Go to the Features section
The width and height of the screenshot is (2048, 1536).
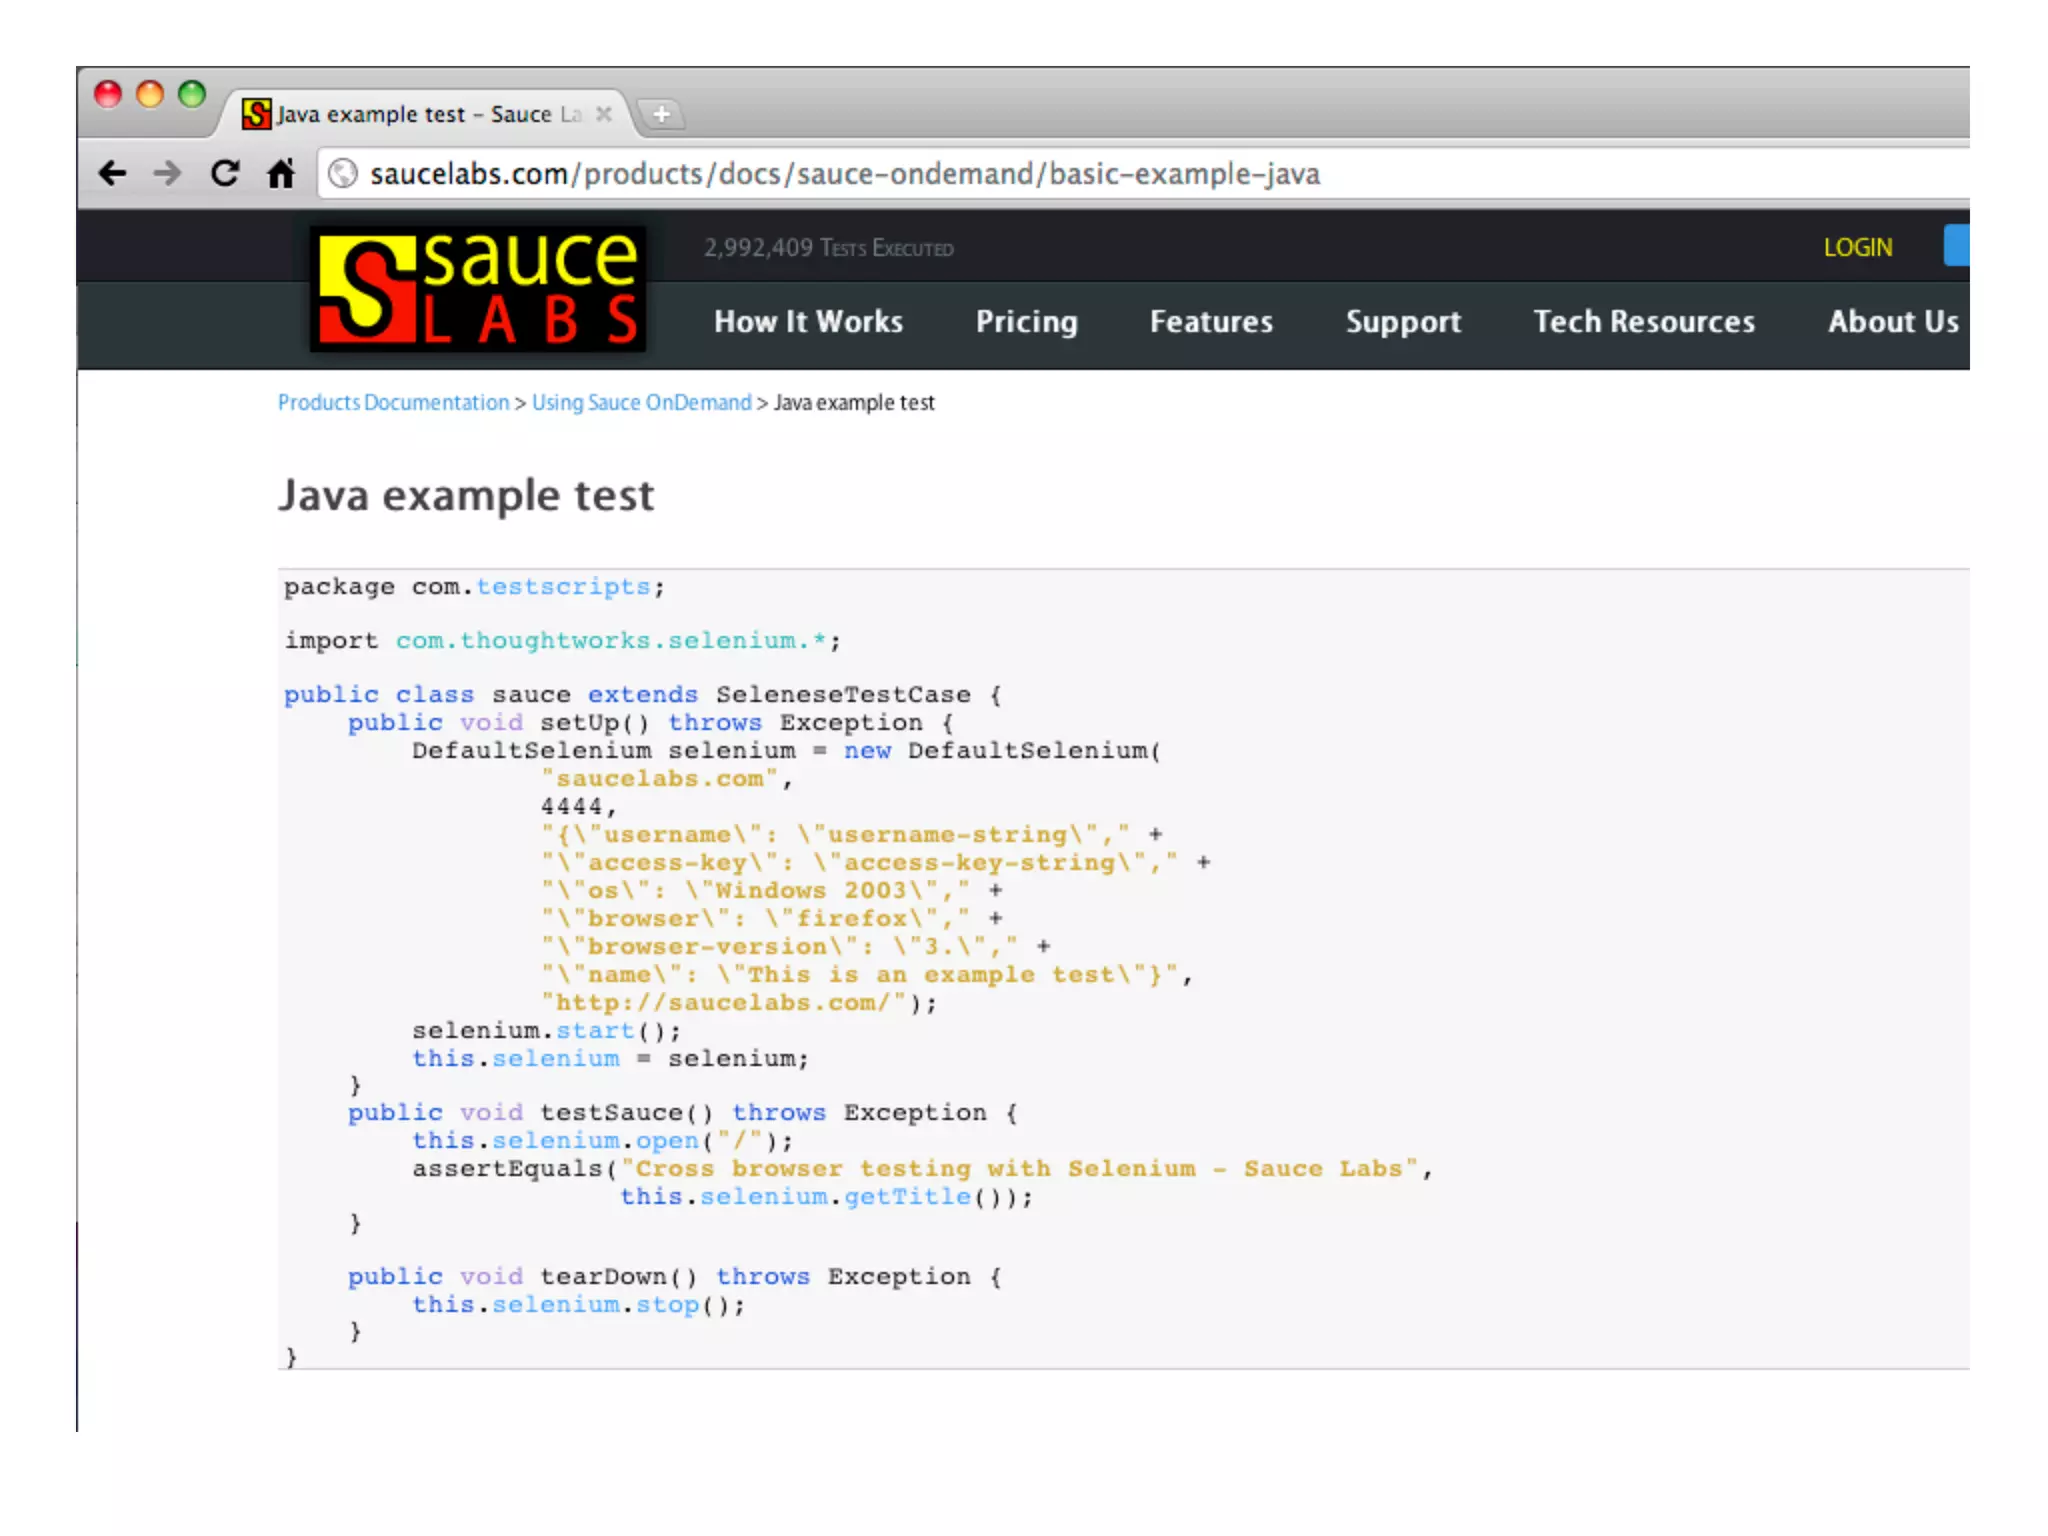1211,322
